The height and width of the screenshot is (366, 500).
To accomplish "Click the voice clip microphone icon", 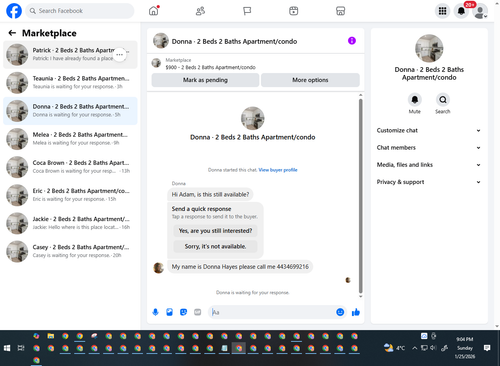I will (155, 312).
